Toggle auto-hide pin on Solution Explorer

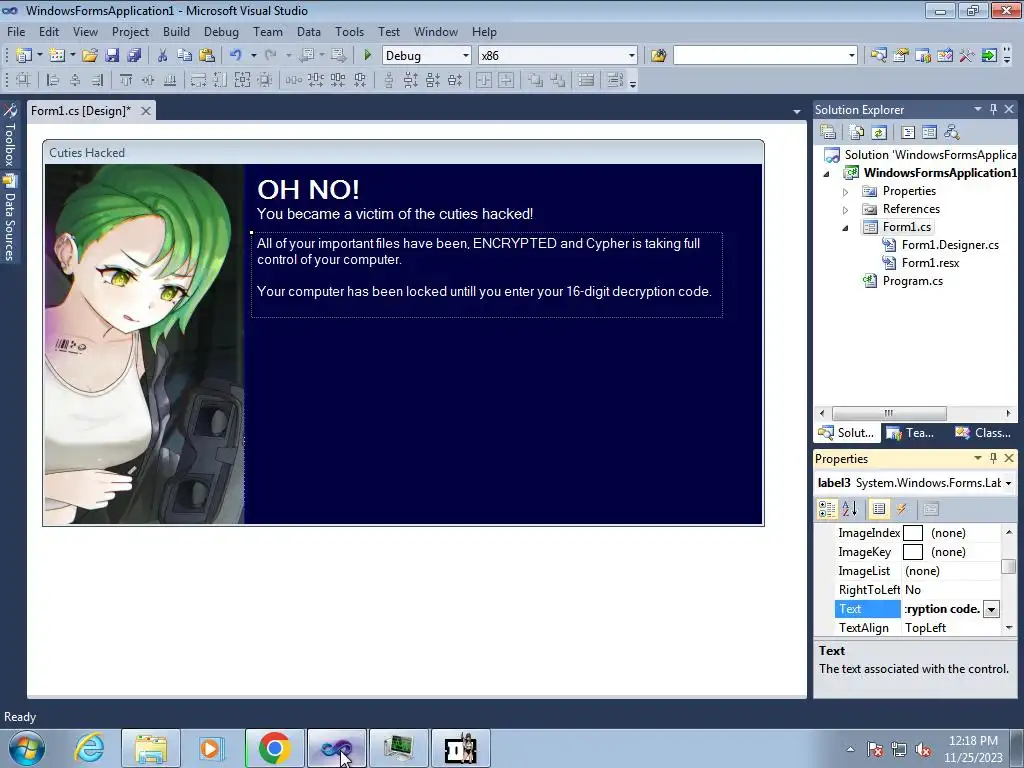click(993, 109)
